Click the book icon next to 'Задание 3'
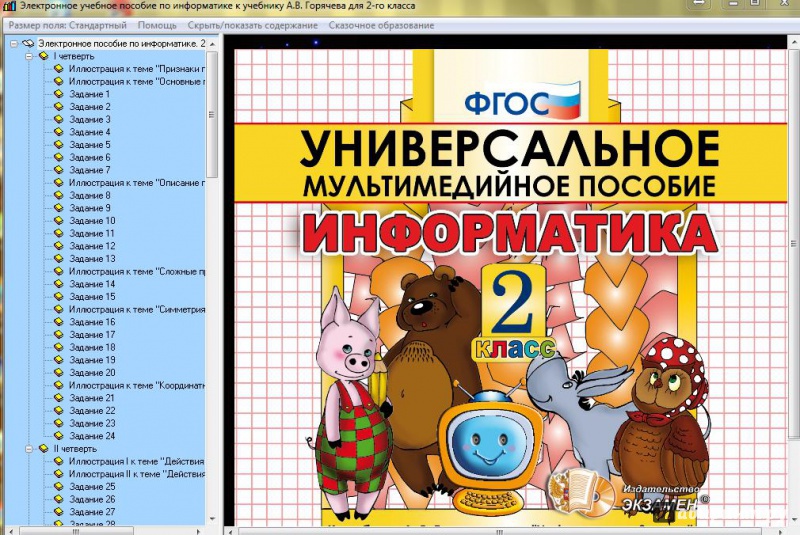 59,119
